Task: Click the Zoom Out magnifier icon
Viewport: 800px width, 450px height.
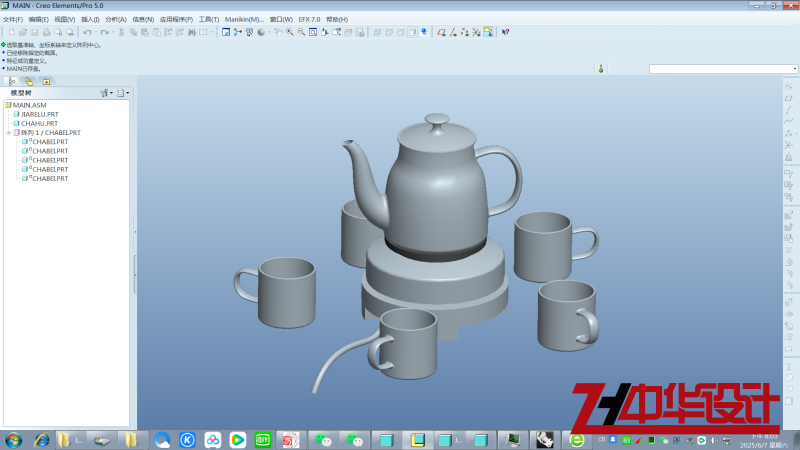Action: pyautogui.click(x=302, y=32)
